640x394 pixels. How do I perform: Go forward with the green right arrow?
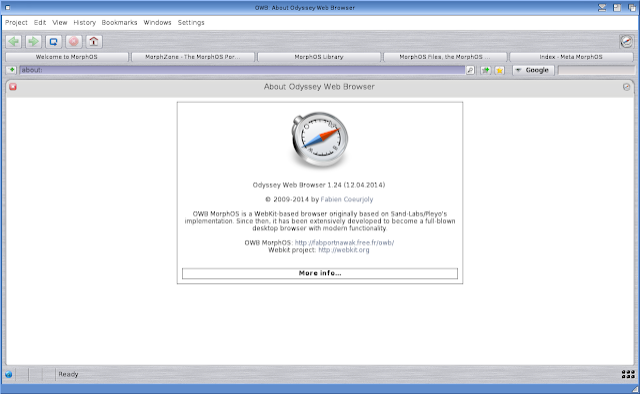33,42
